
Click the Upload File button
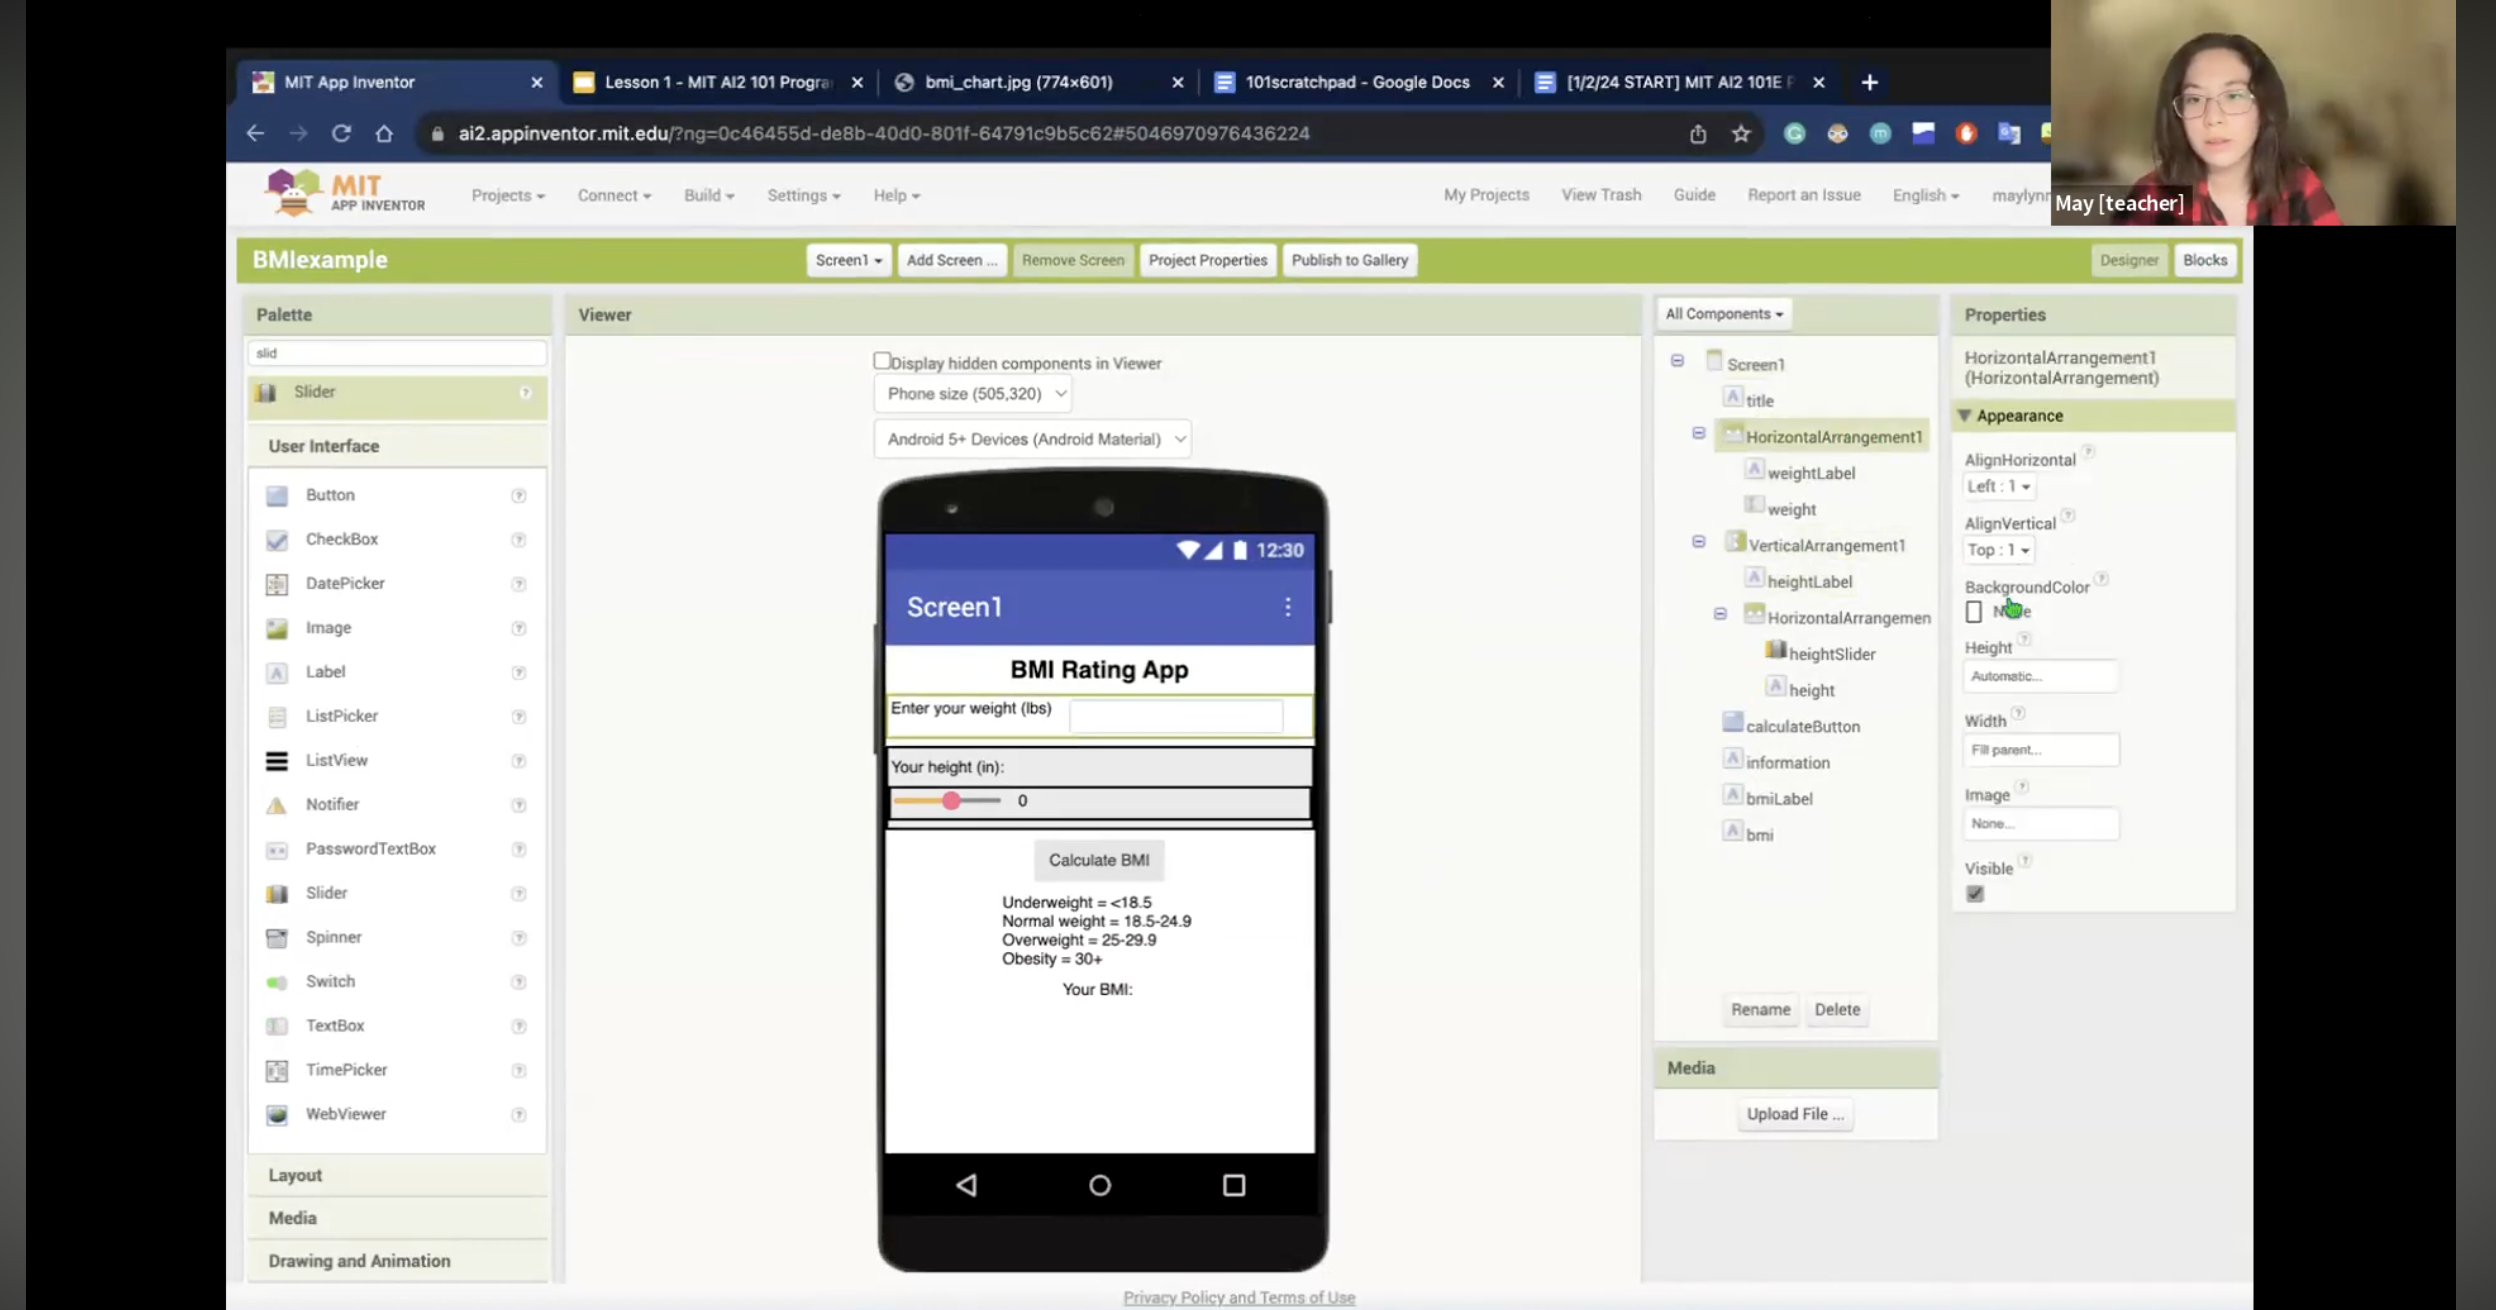1795,1114
